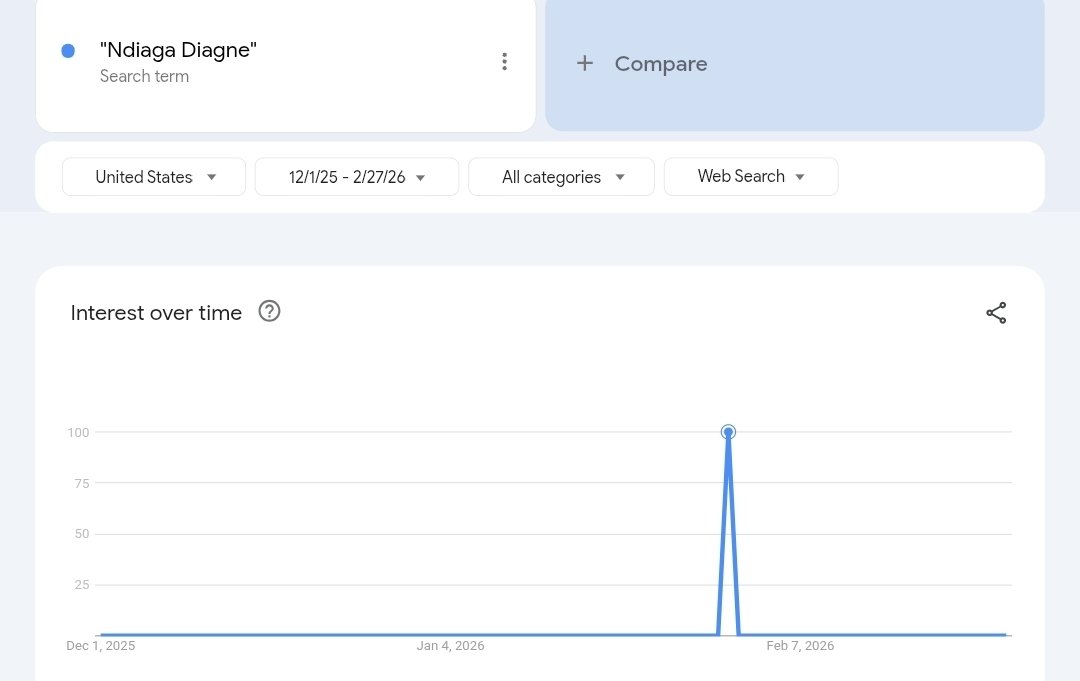Click the peak data point at 100
The width and height of the screenshot is (1080, 681).
728,432
